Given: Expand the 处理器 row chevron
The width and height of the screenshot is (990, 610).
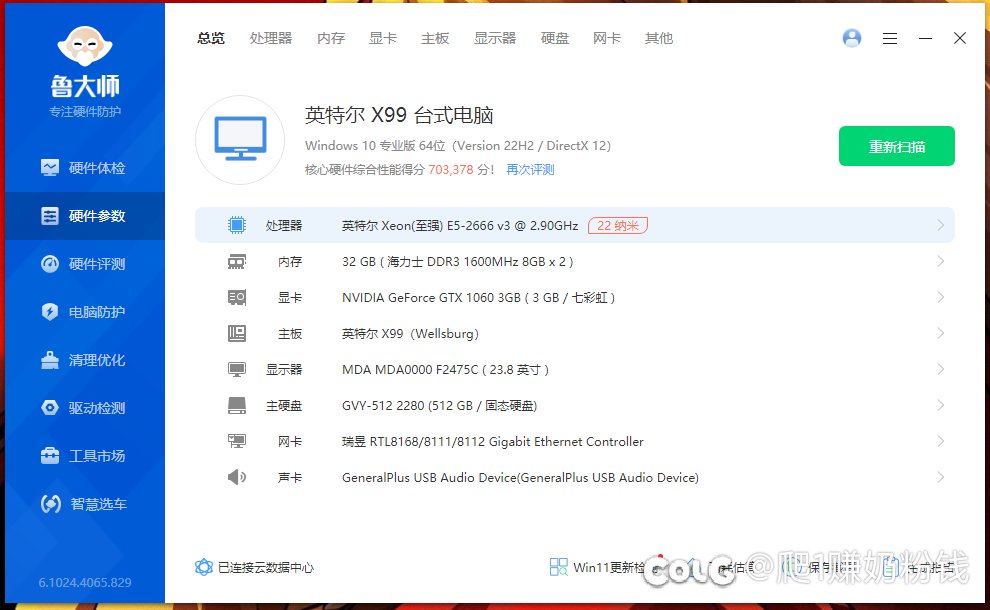Looking at the screenshot, I should coord(941,225).
